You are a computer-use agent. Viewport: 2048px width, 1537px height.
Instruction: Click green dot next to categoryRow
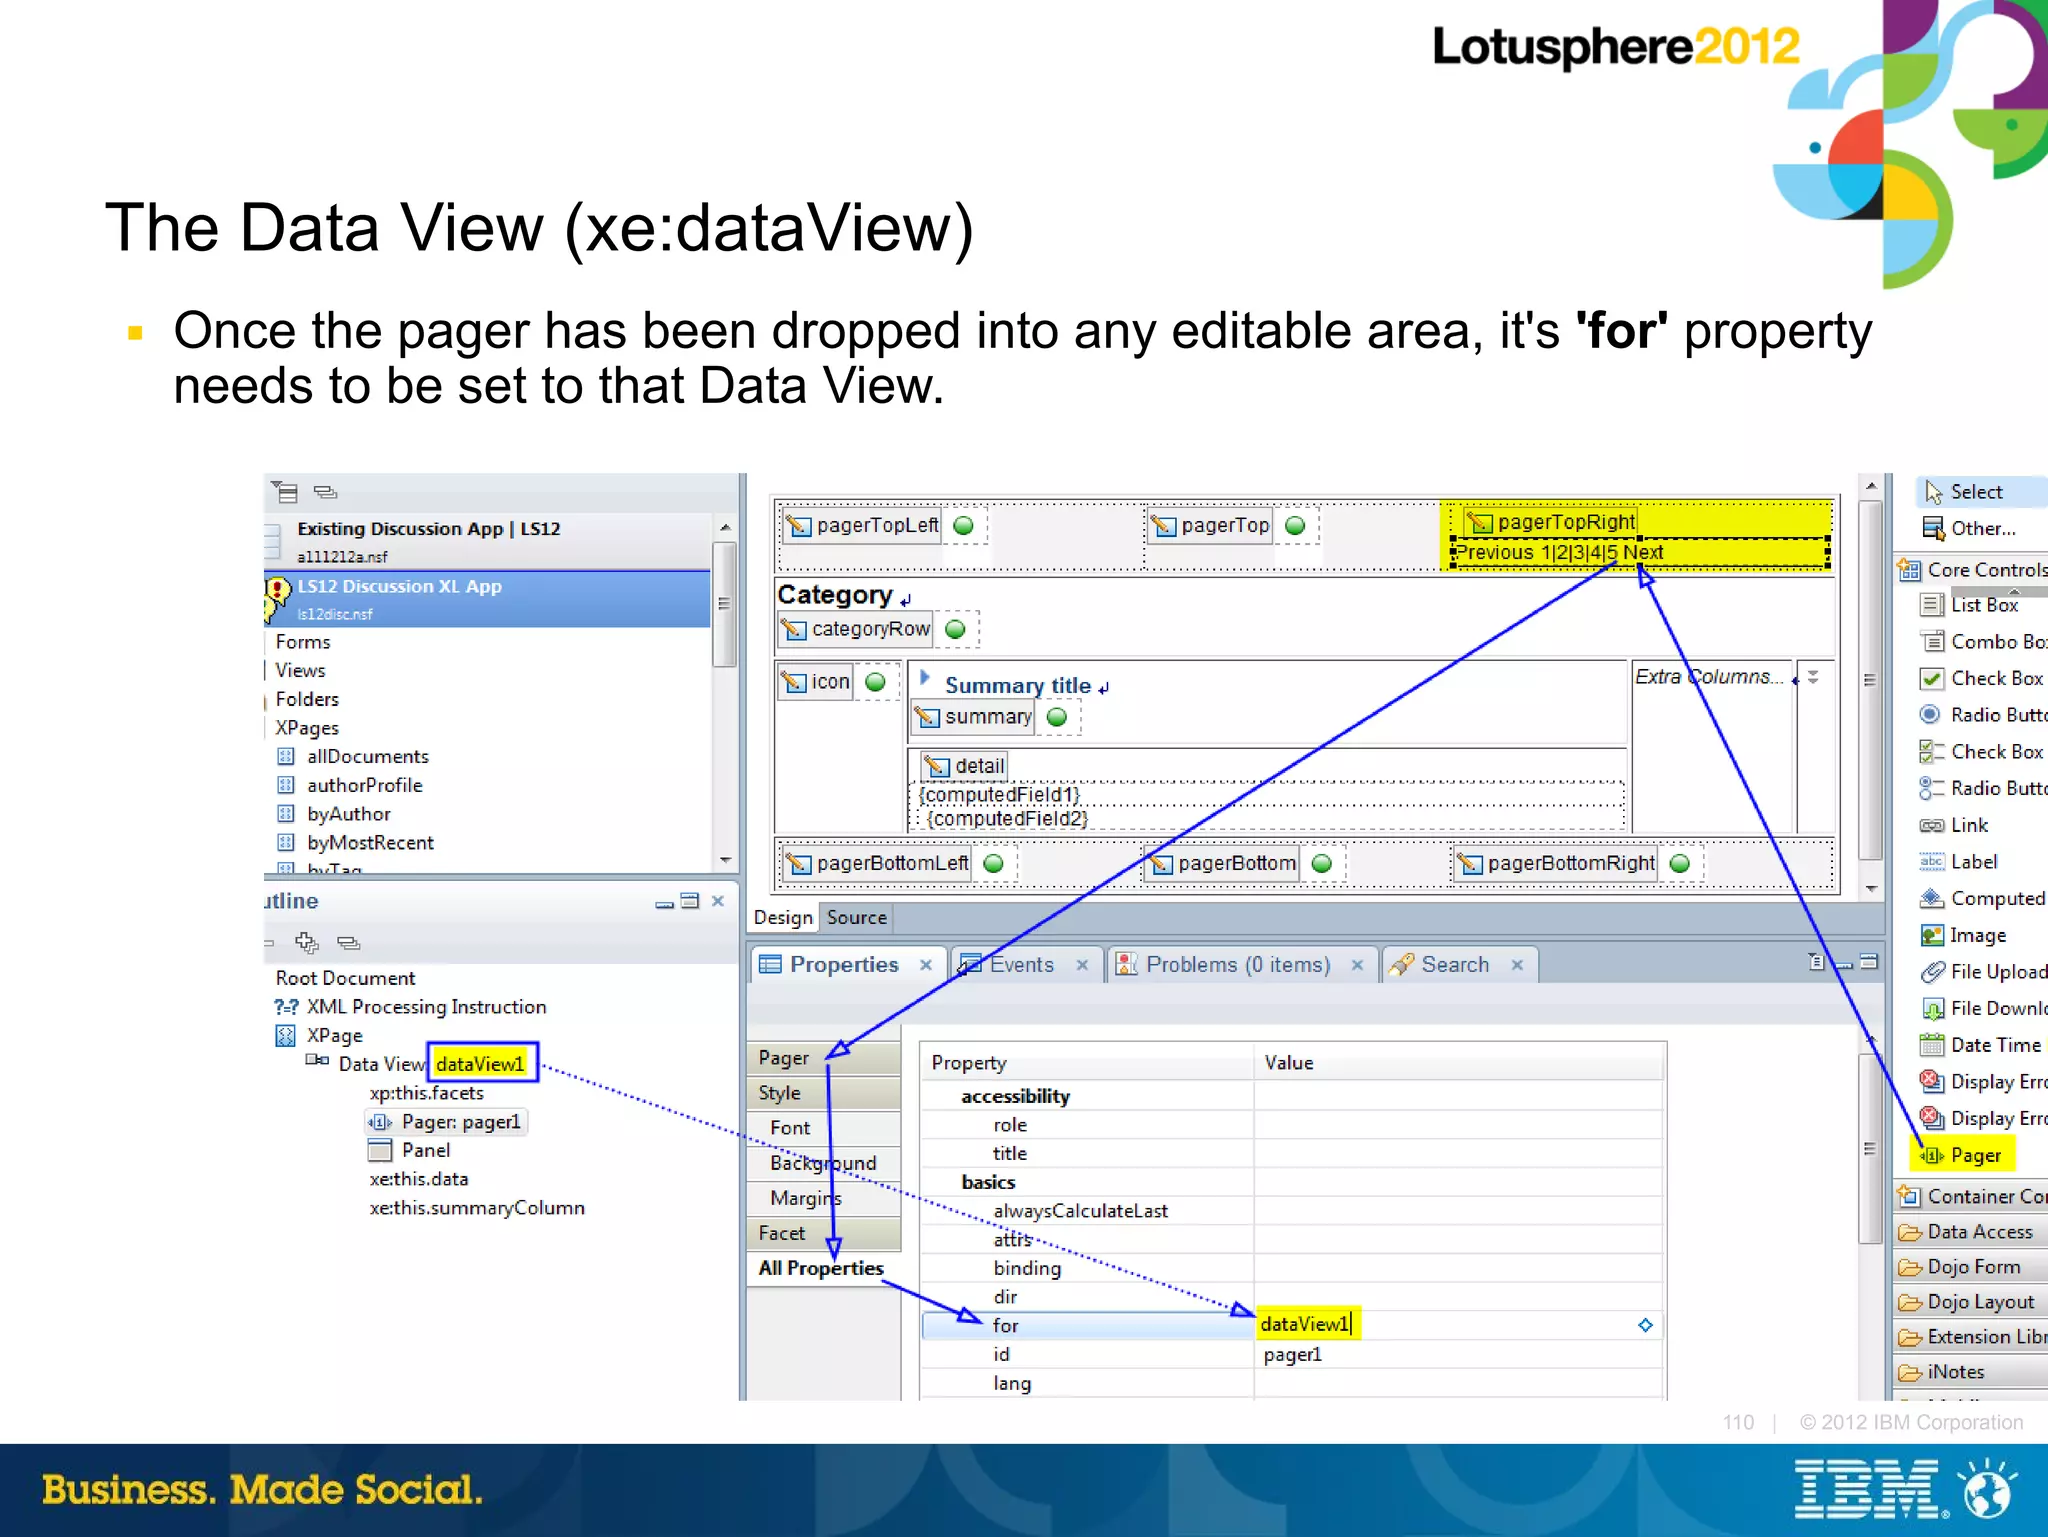tap(955, 629)
